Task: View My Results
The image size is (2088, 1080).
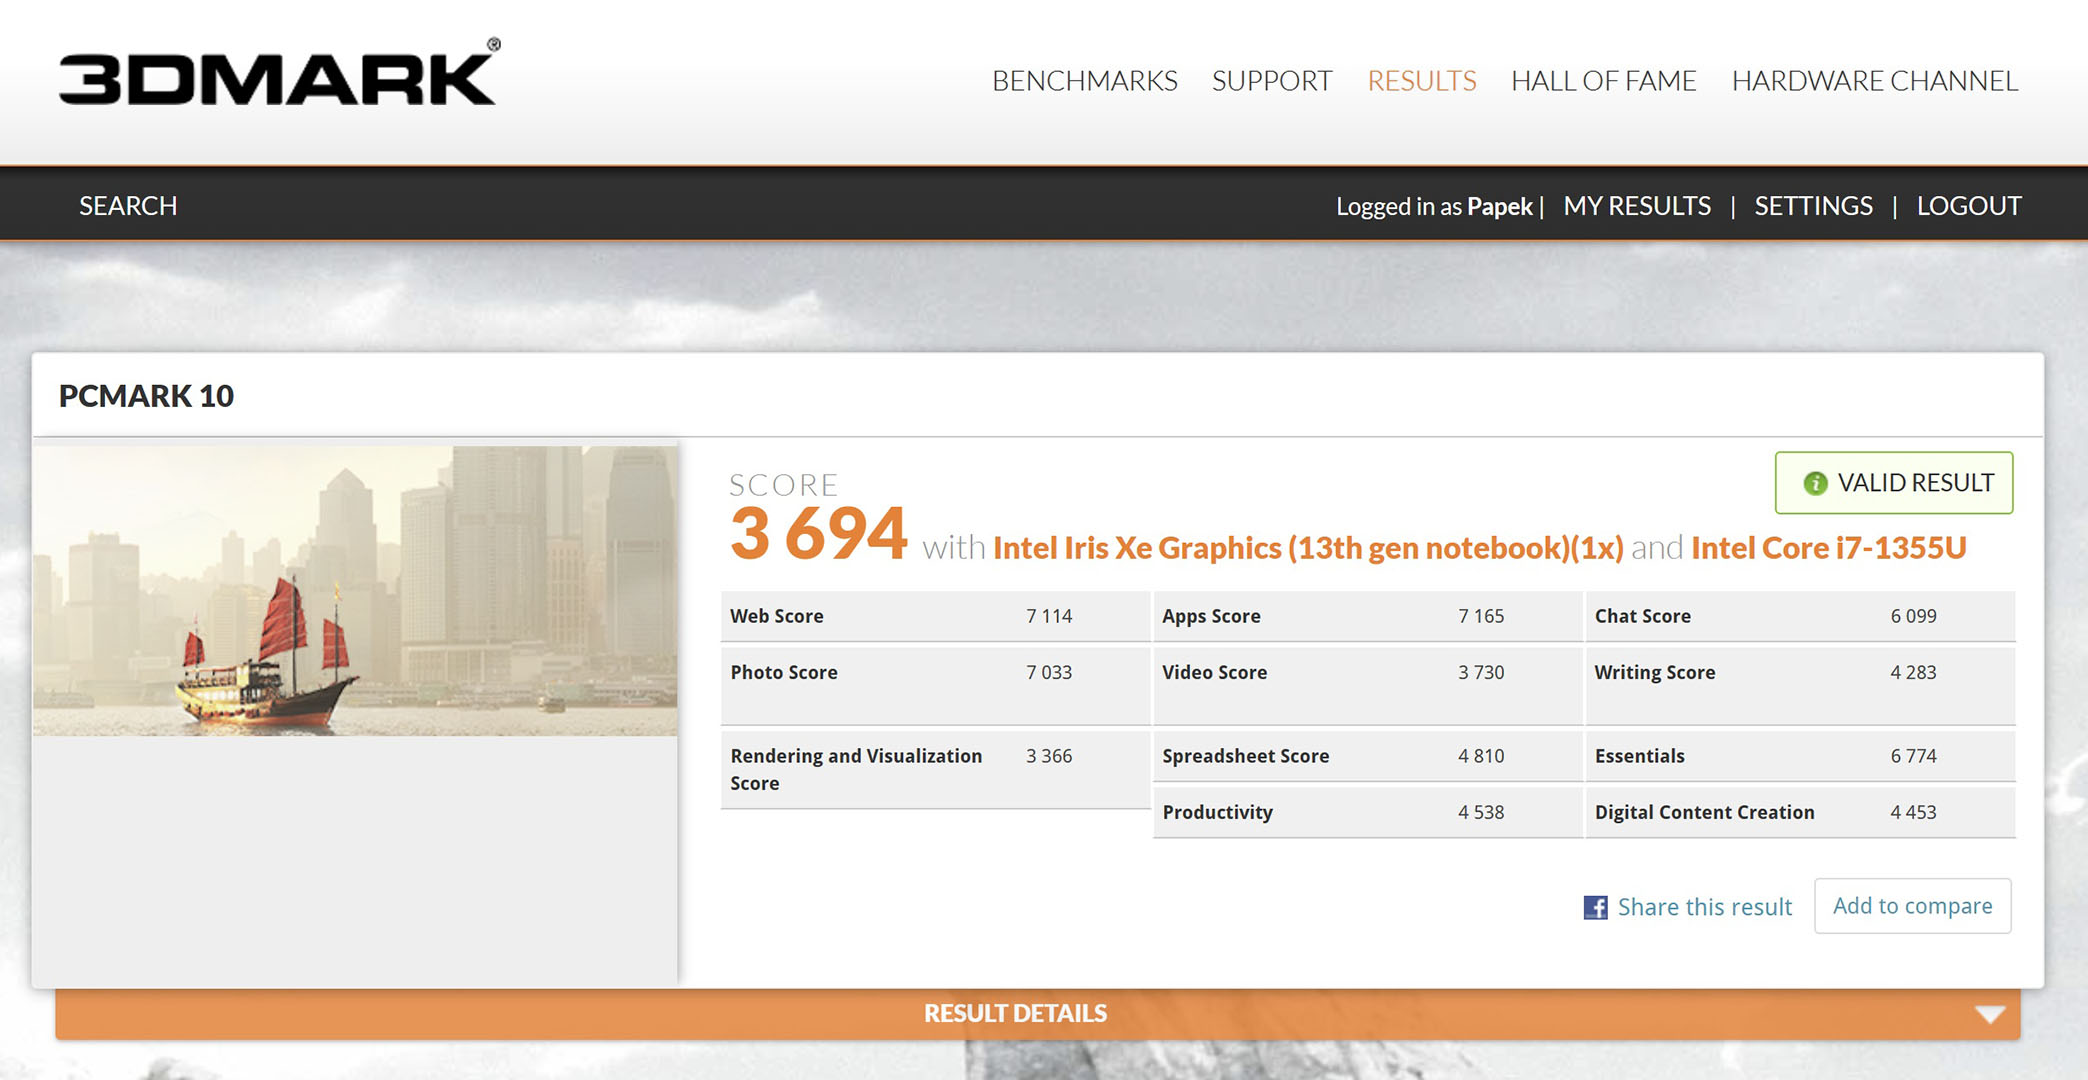Action: point(1637,206)
